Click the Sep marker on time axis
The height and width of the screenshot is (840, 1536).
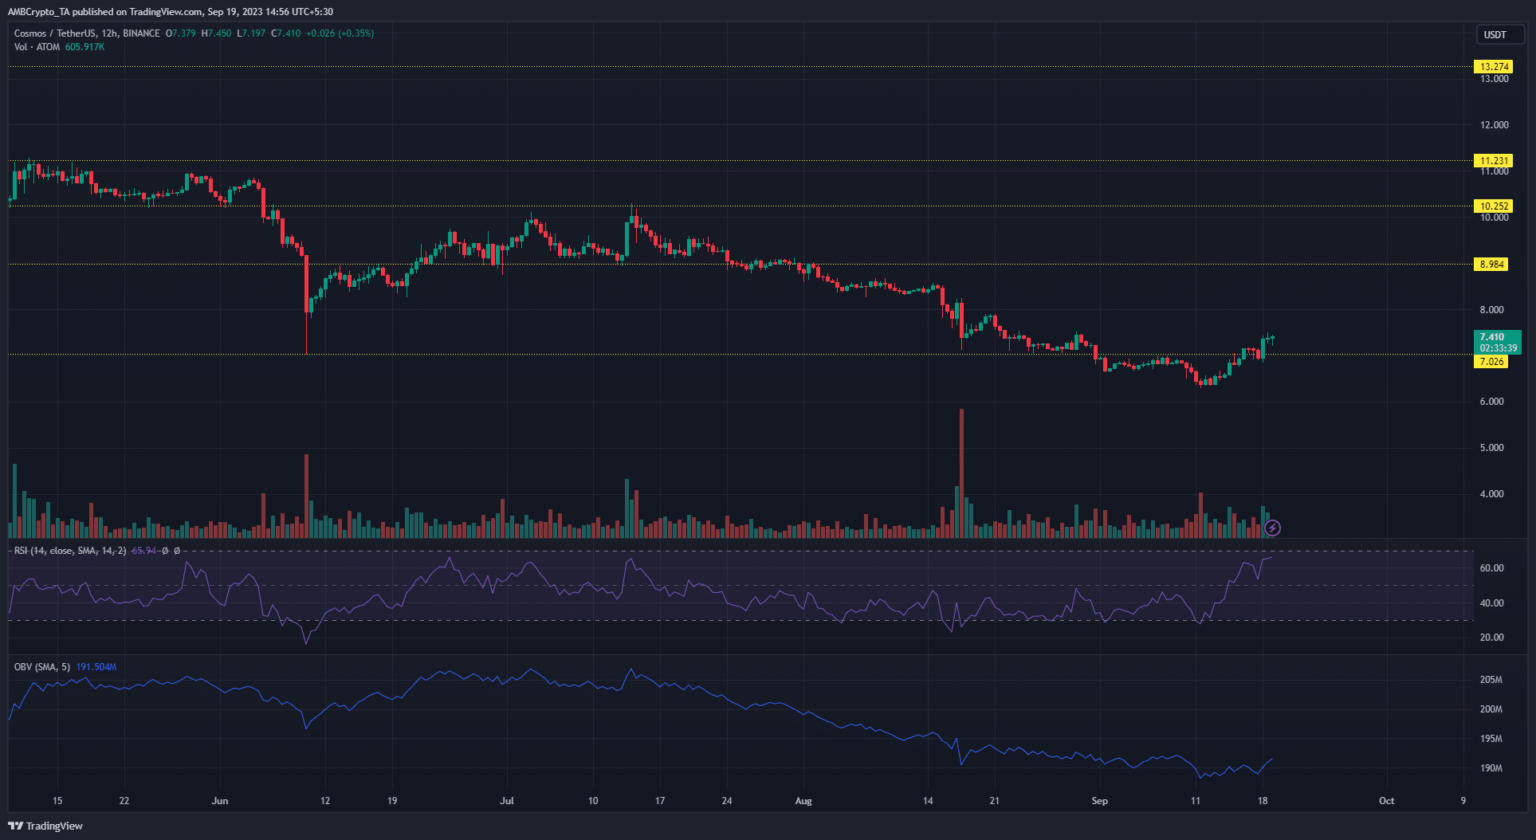tap(1100, 801)
